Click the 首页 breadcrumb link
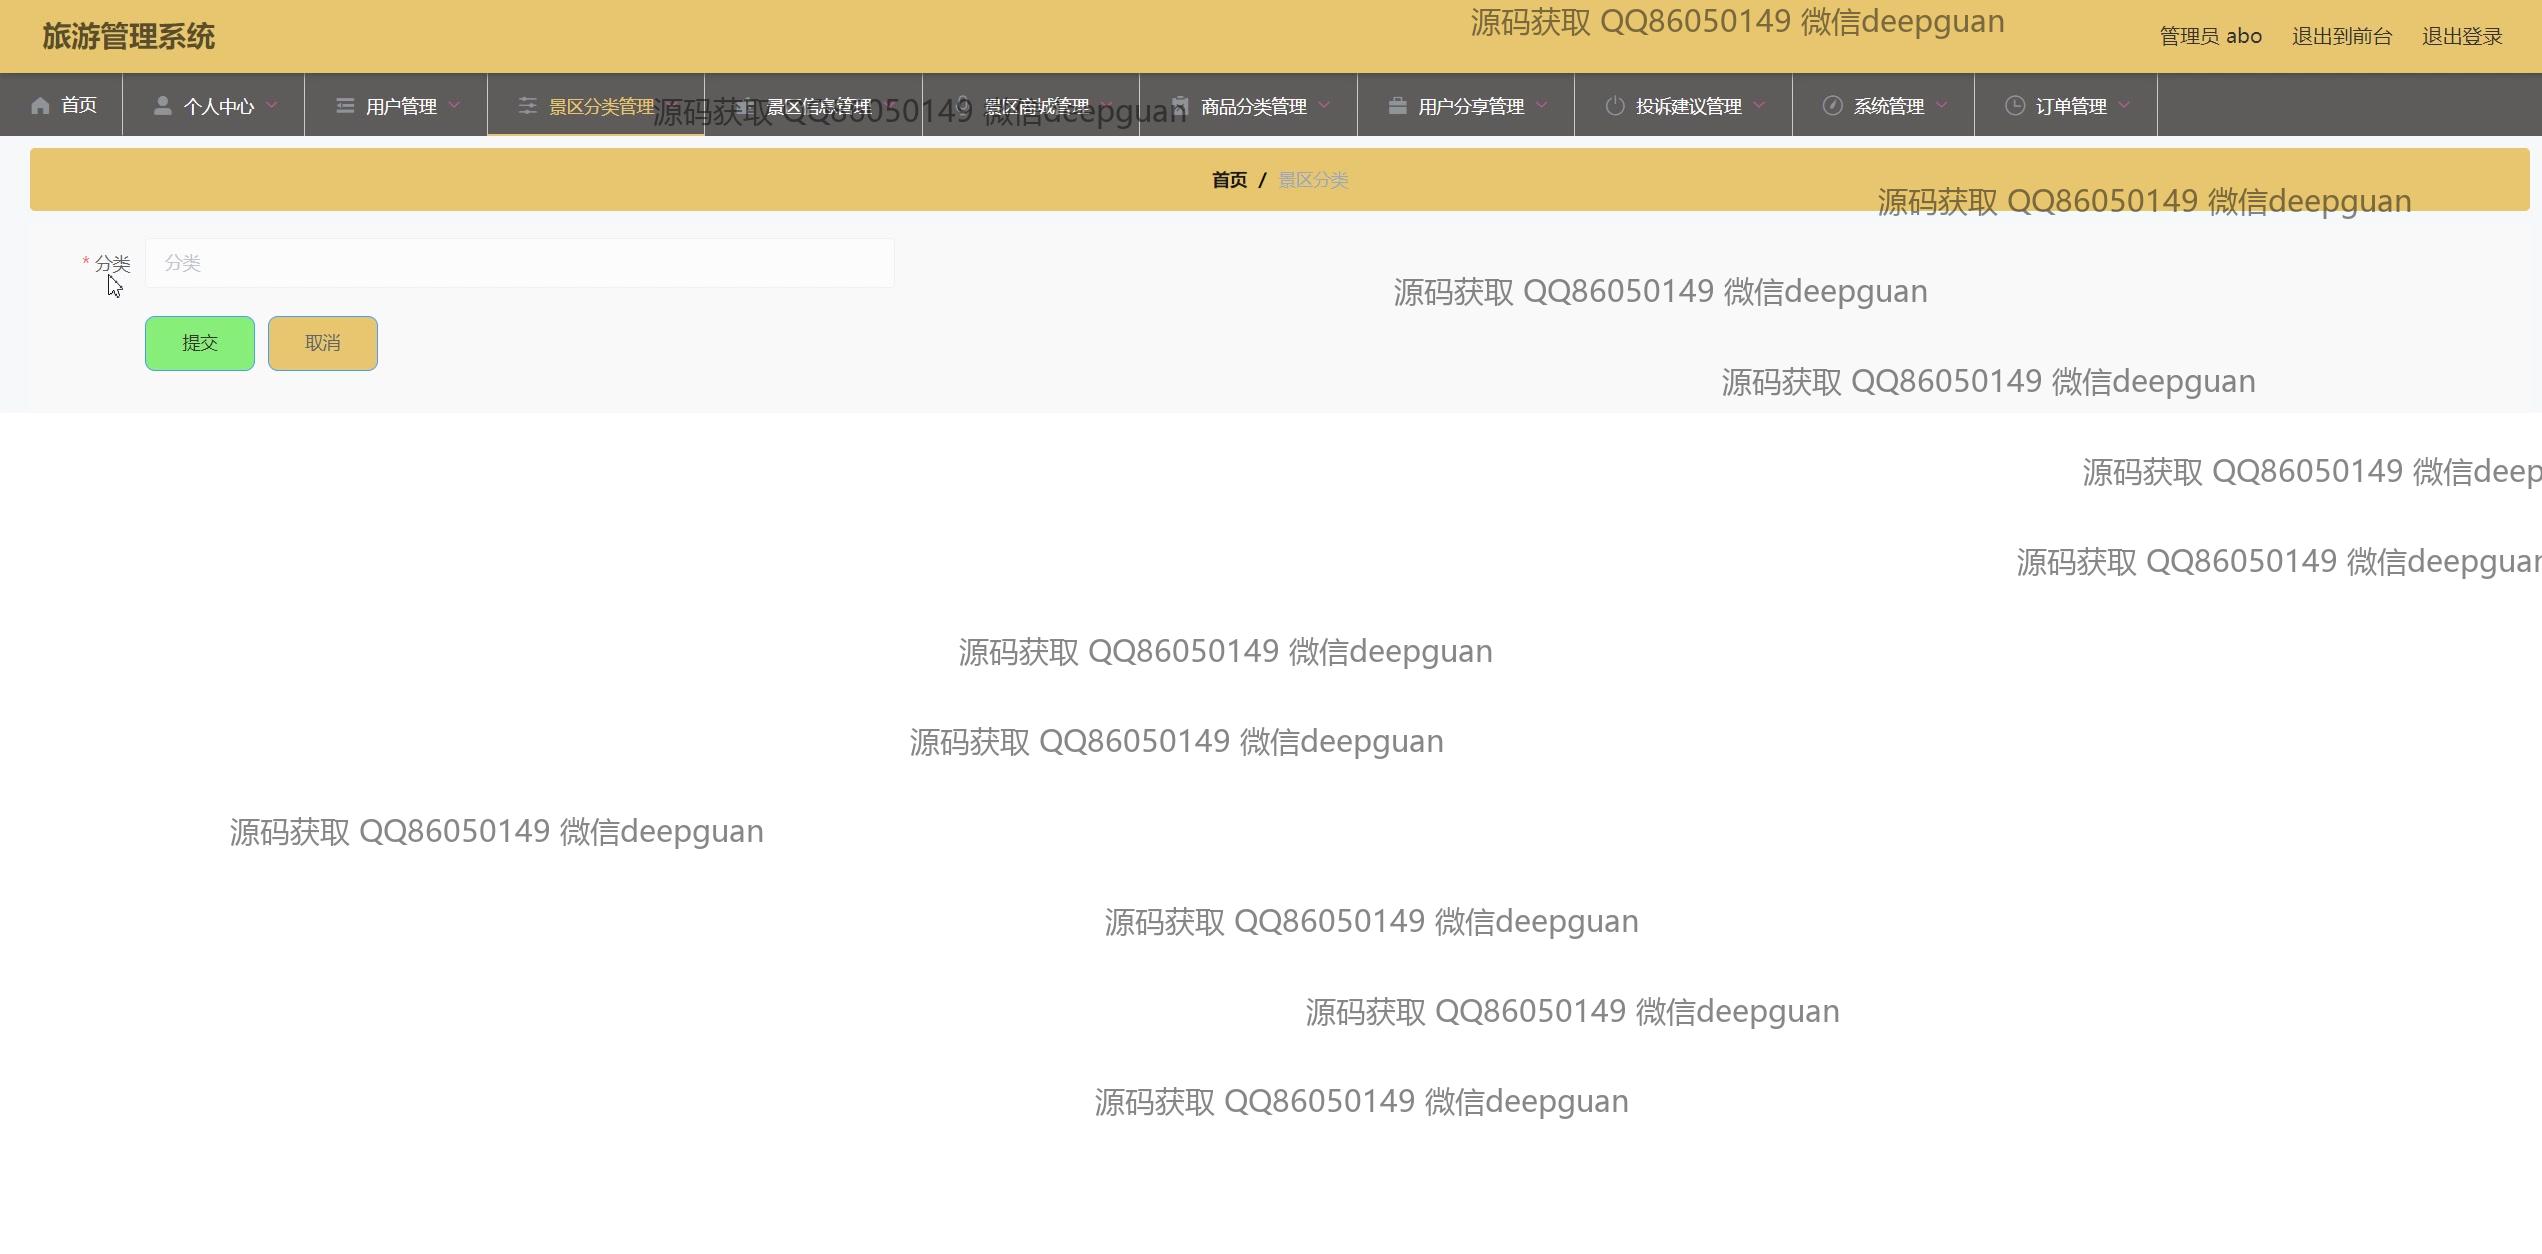Screen dimensions: 2542x1254 1229,180
